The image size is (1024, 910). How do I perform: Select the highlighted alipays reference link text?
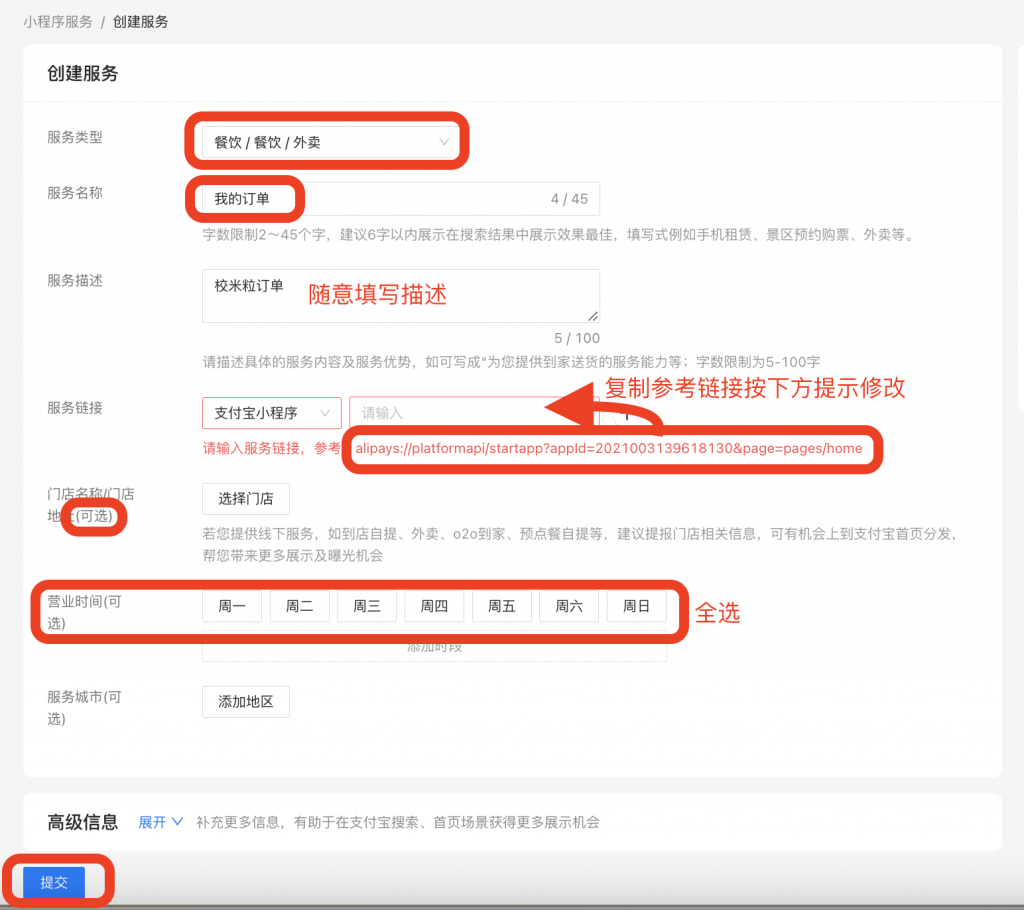[608, 449]
